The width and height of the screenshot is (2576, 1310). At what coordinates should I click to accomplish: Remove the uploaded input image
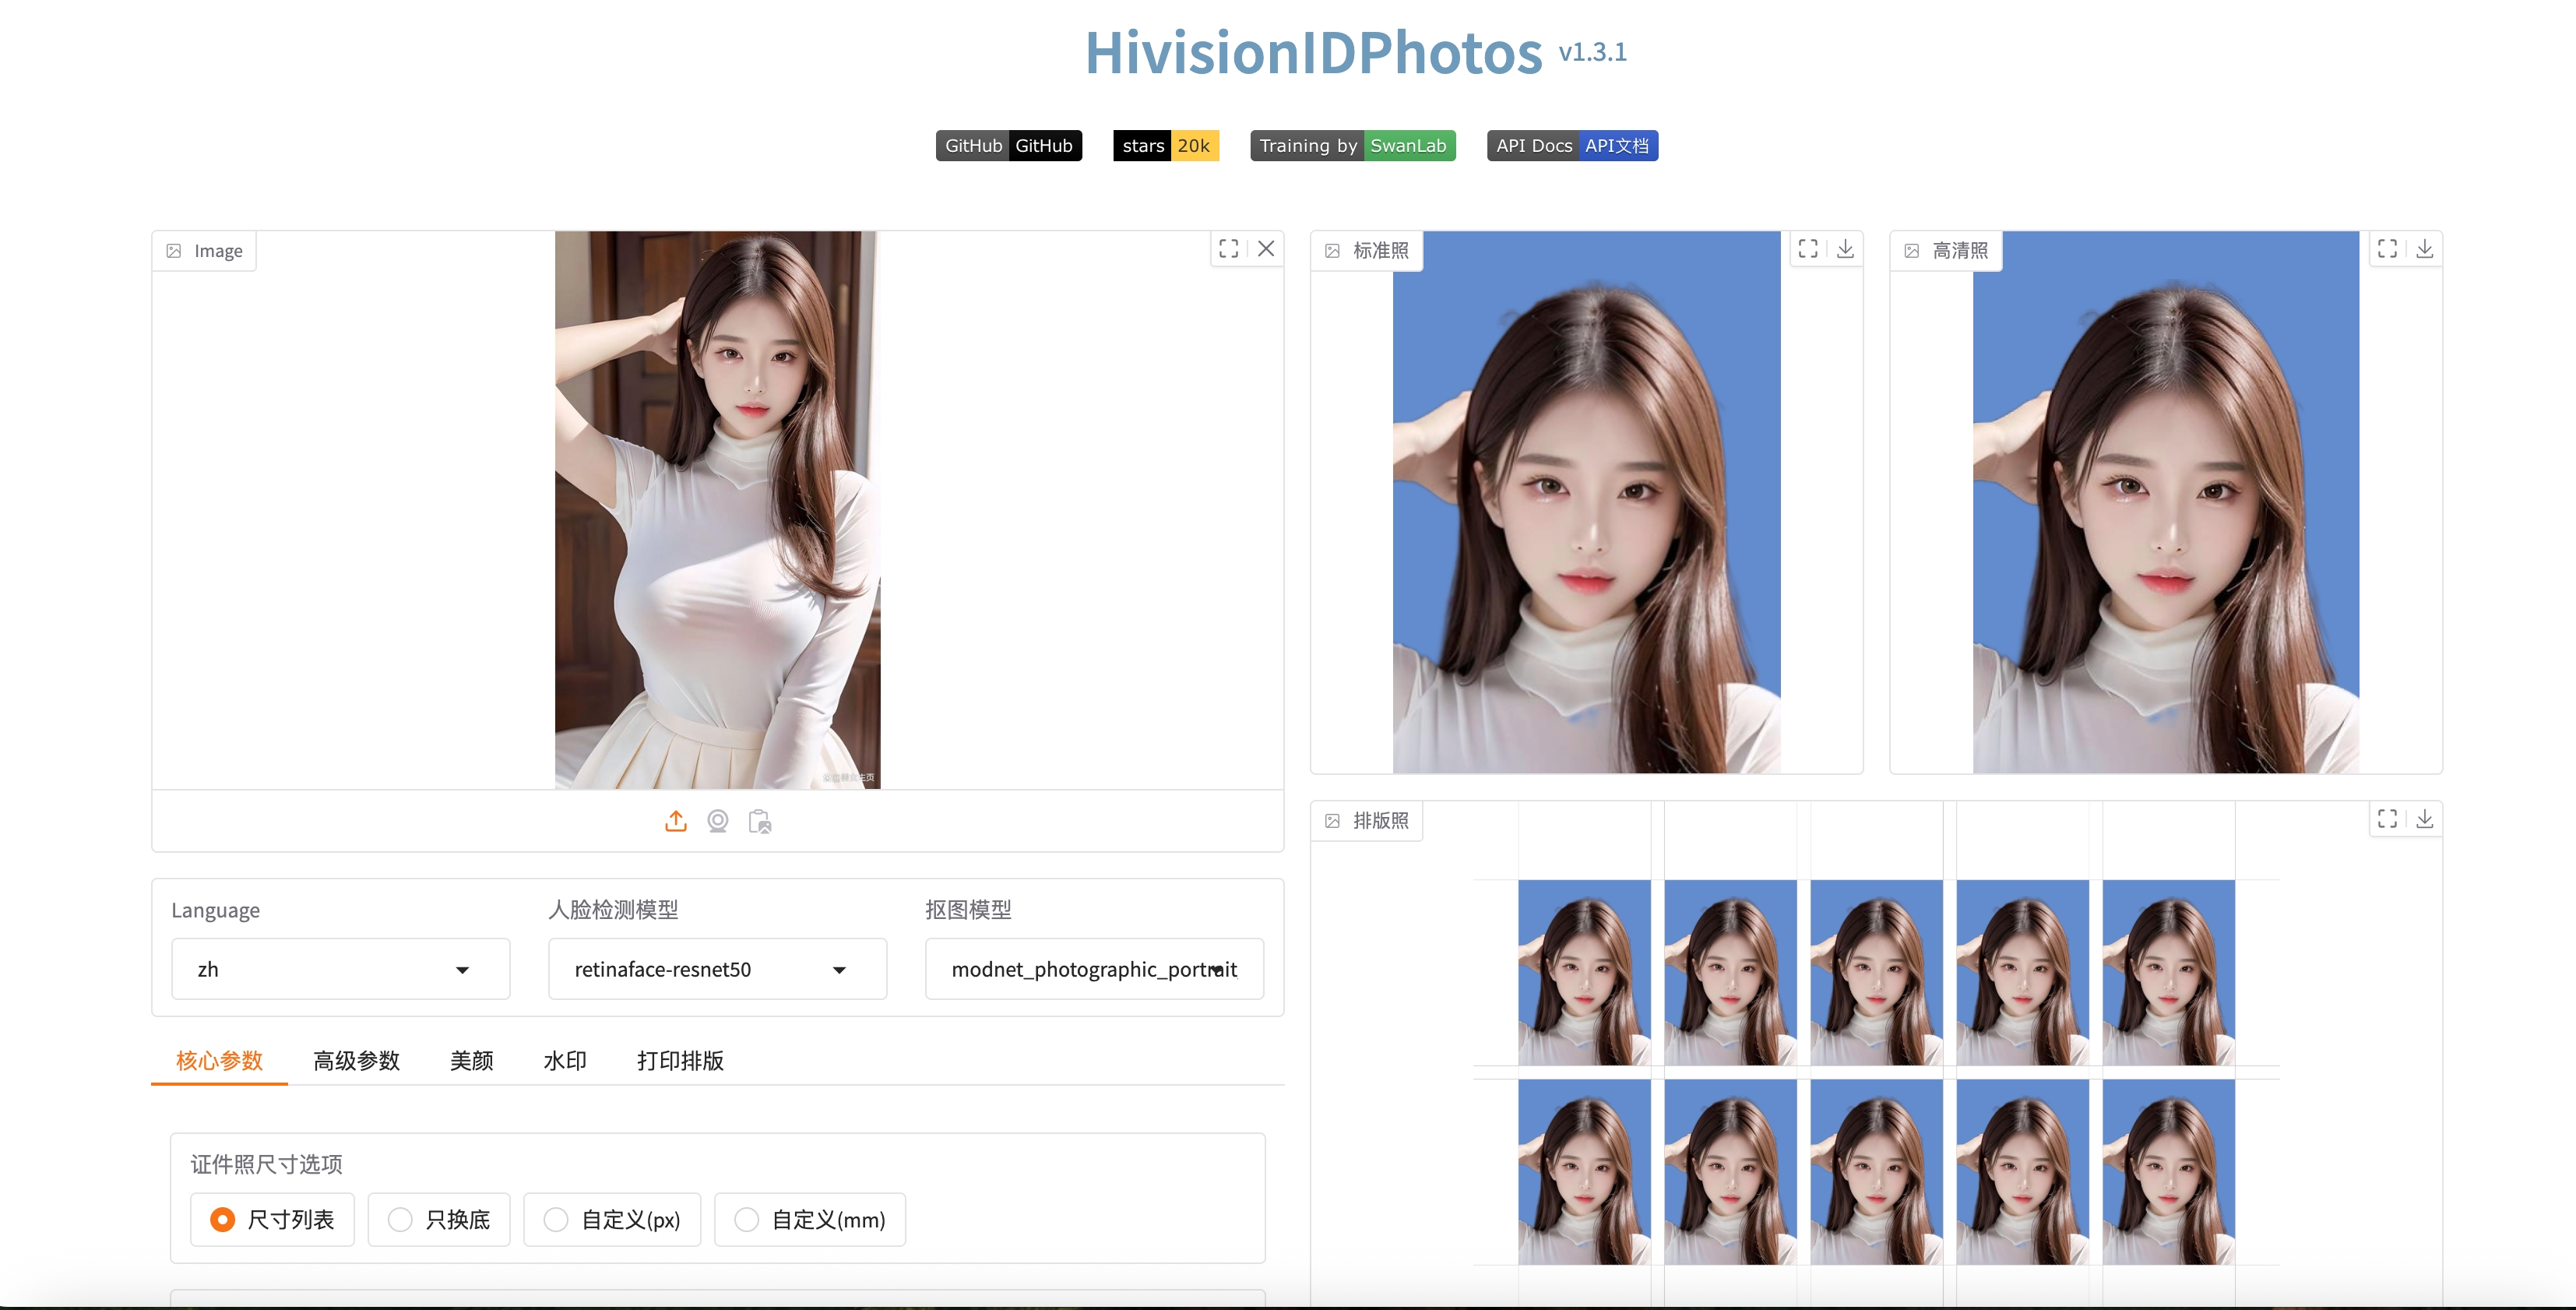1266,249
